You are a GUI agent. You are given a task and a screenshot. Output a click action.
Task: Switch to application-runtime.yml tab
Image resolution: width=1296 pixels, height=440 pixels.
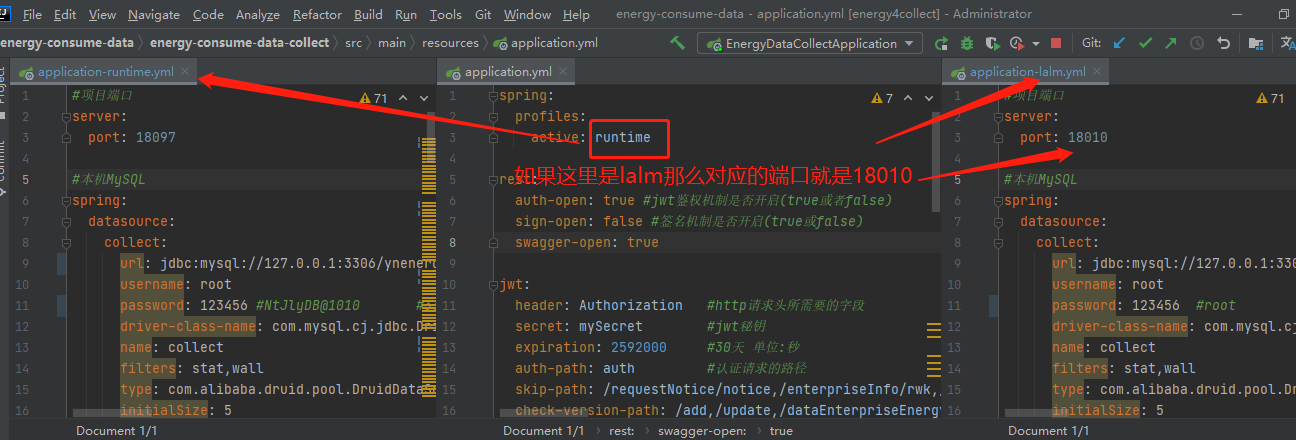pos(106,72)
